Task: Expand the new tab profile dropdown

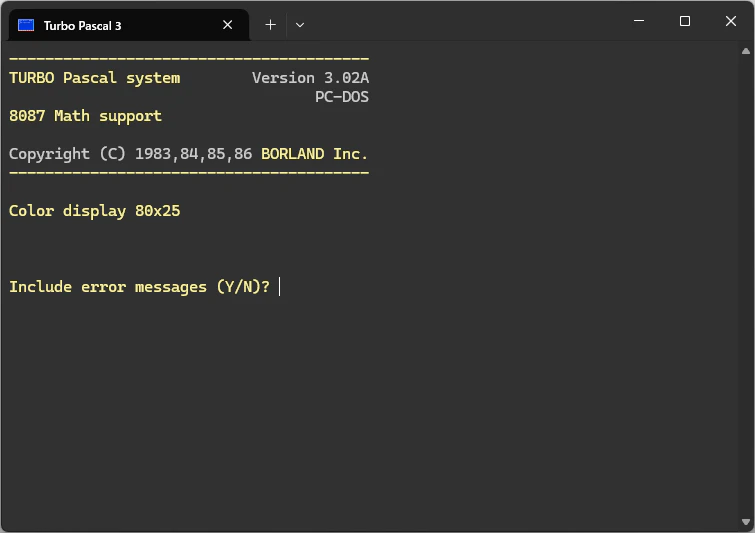Action: [x=299, y=25]
